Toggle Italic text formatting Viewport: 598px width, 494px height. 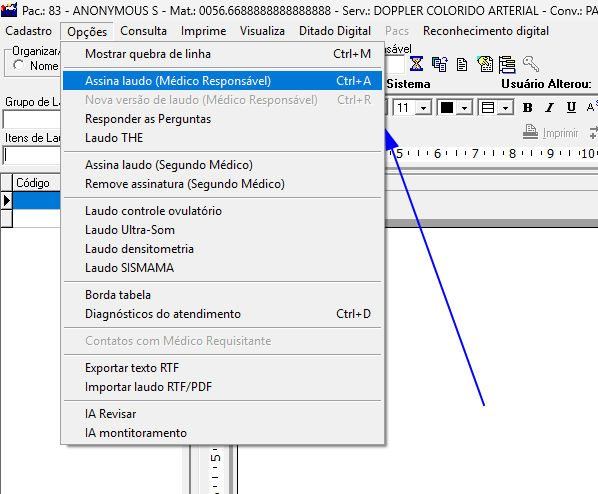[x=549, y=108]
